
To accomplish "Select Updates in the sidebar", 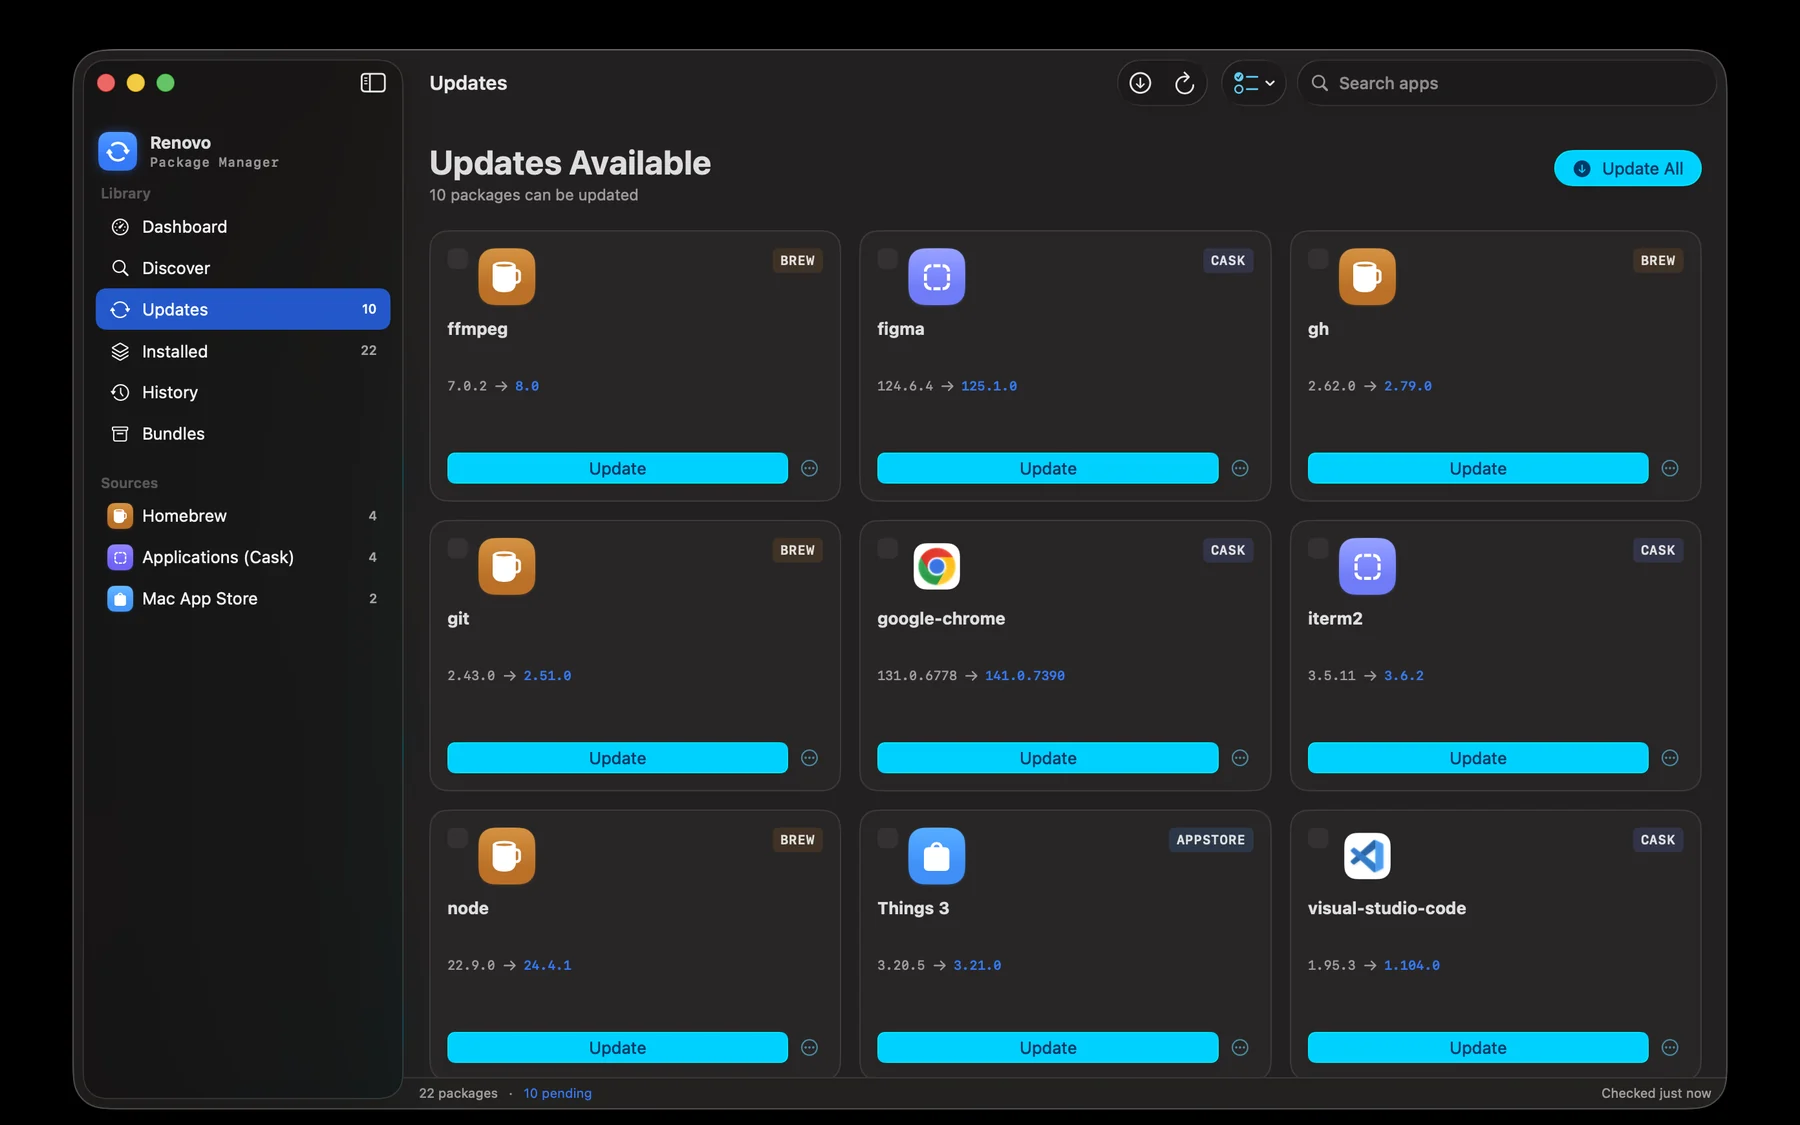I will tap(243, 309).
